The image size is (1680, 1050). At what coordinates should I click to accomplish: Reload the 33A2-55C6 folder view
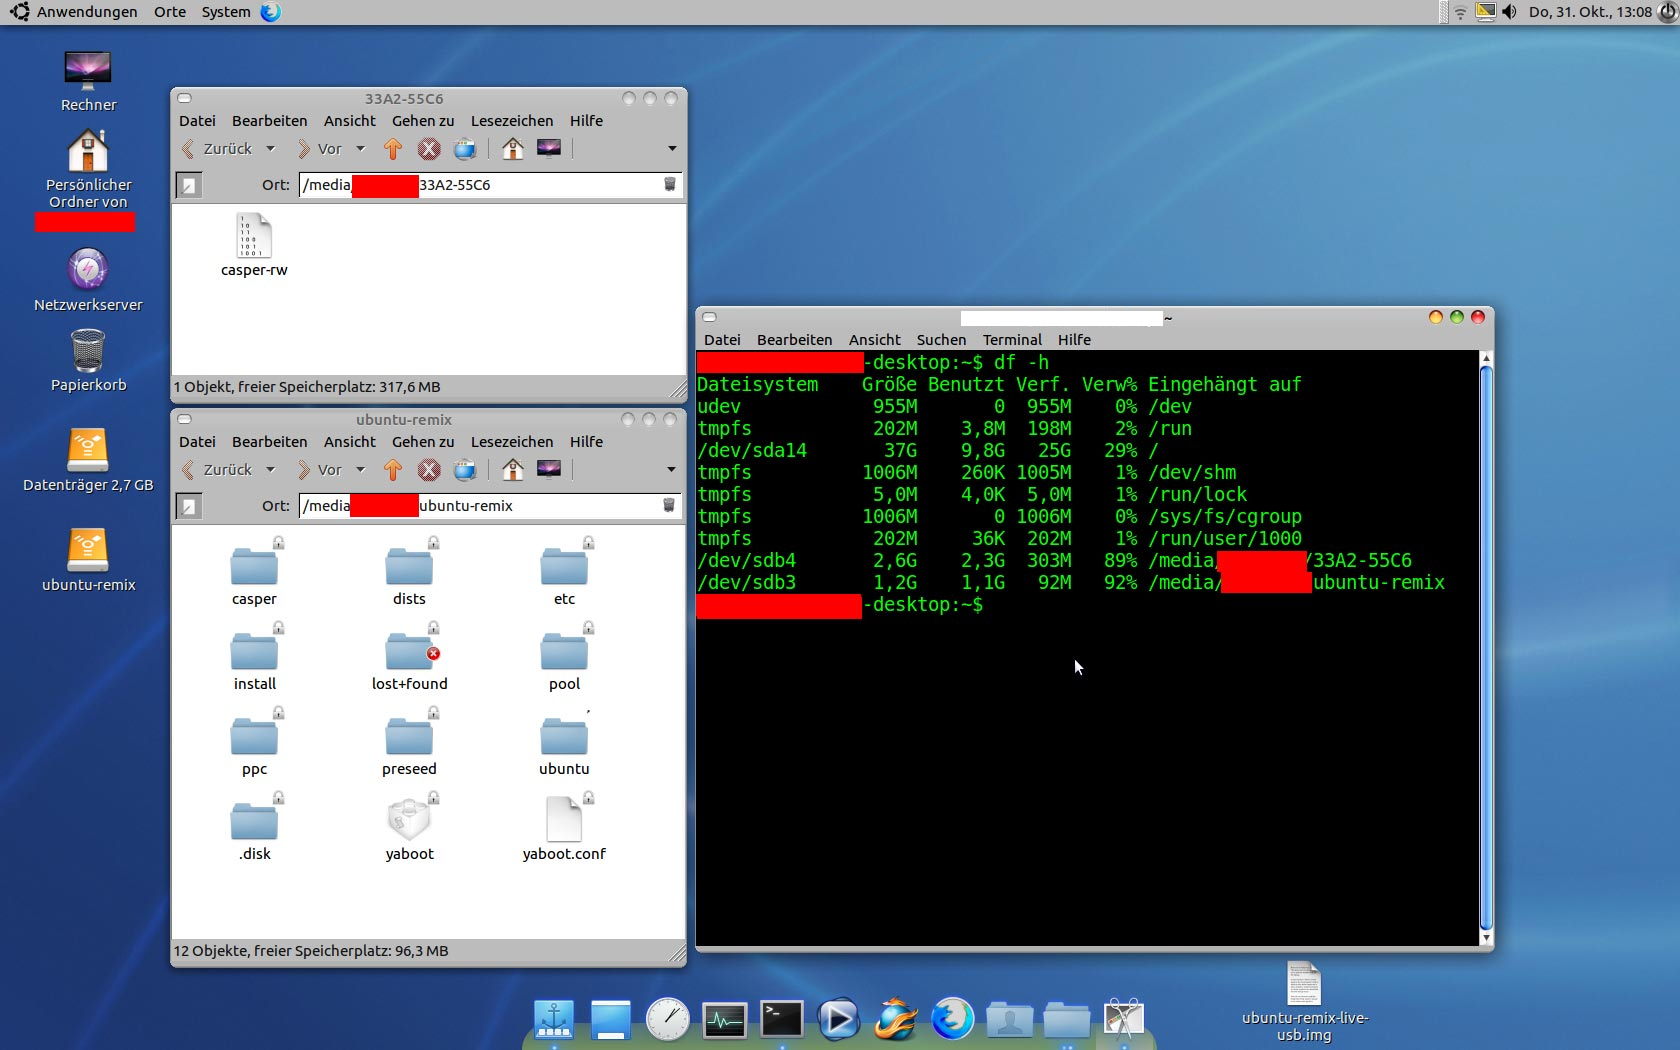[x=465, y=149]
